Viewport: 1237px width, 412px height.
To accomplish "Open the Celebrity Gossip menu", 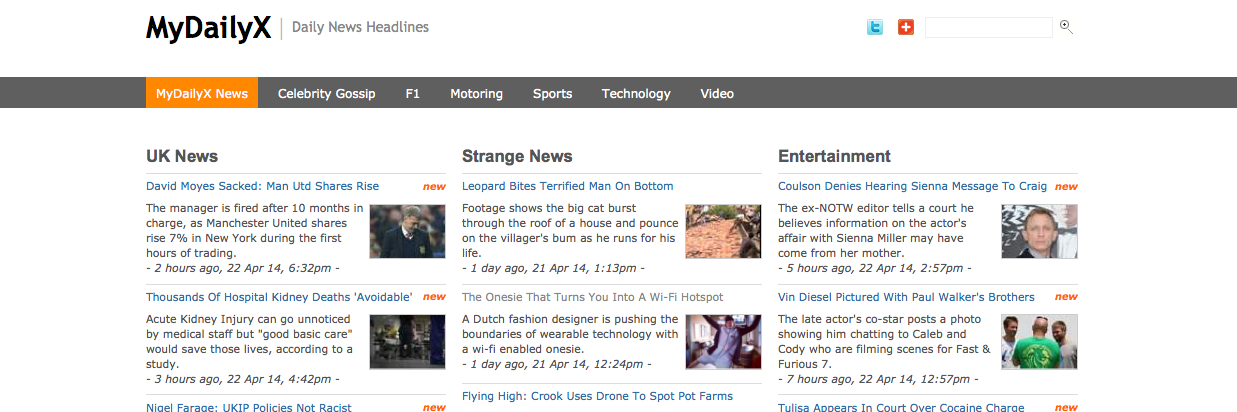I will [327, 93].
